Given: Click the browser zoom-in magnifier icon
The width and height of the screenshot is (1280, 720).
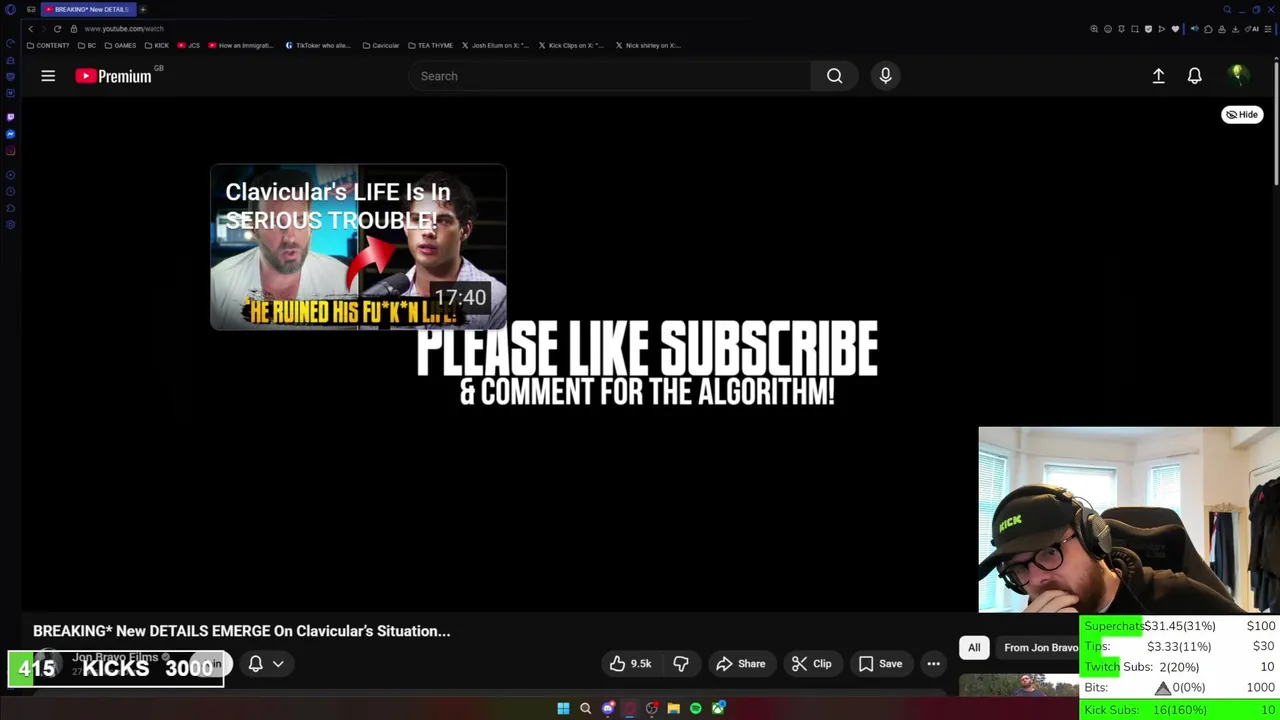Looking at the screenshot, I should coord(1094,29).
